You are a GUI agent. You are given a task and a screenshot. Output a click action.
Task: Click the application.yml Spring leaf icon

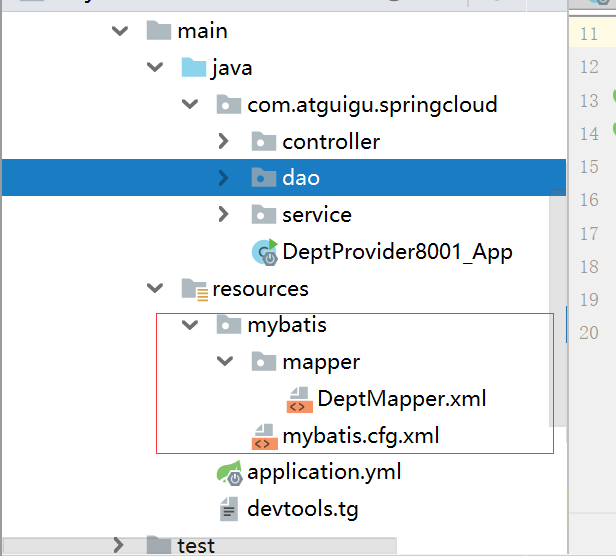[229, 472]
